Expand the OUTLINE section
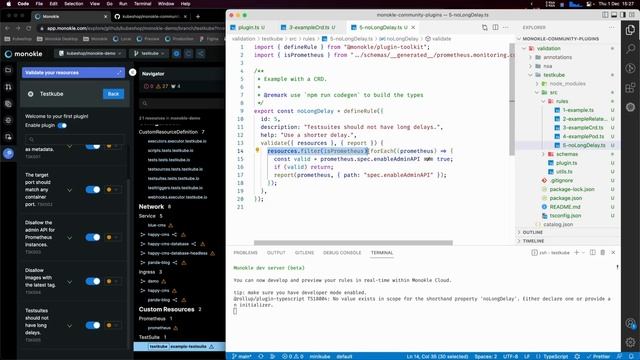 click(532, 232)
